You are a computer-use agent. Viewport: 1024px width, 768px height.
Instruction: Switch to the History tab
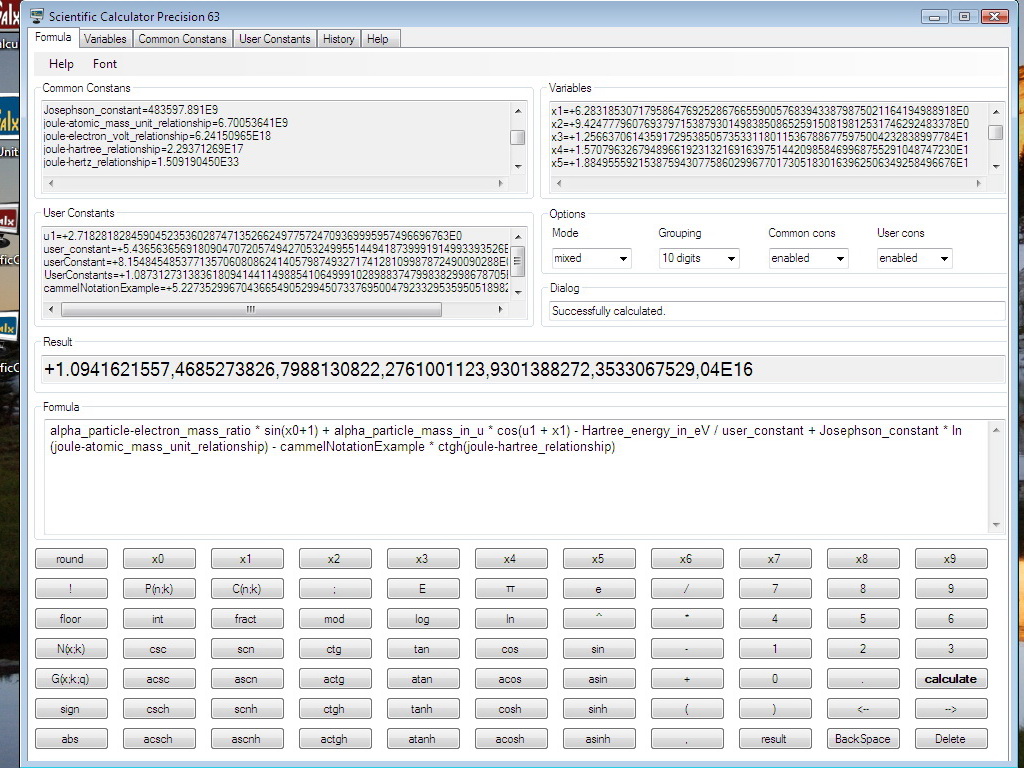click(338, 39)
